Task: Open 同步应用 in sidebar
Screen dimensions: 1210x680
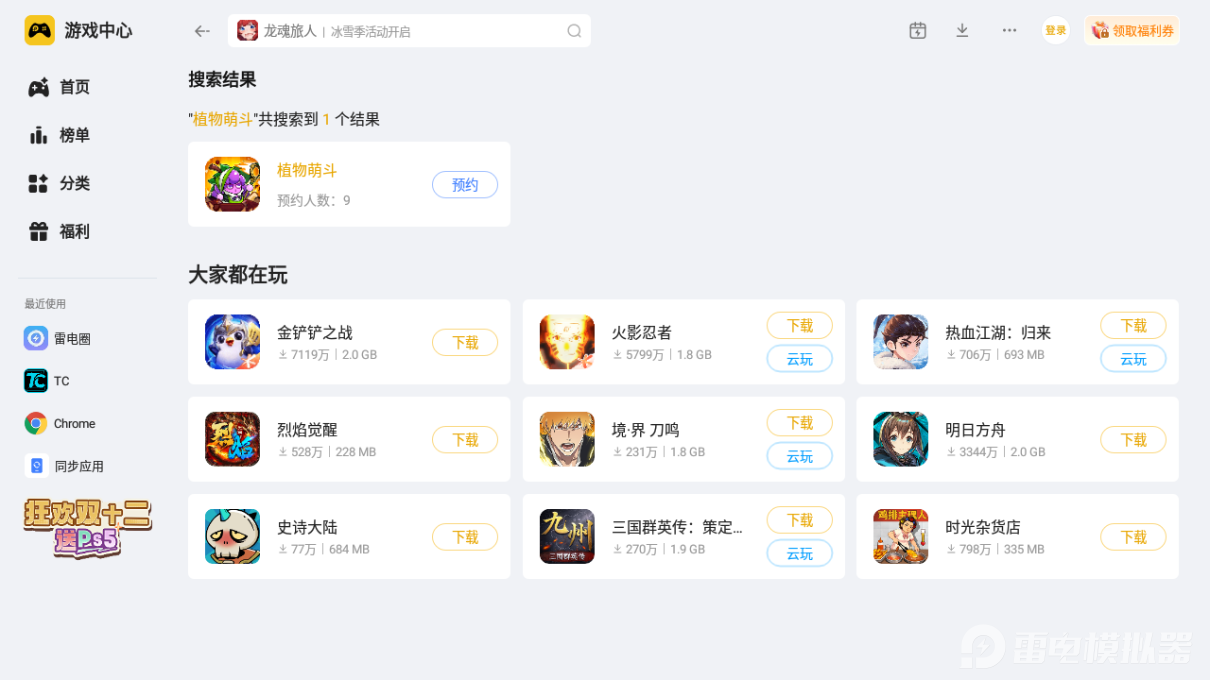Action: pos(64,466)
